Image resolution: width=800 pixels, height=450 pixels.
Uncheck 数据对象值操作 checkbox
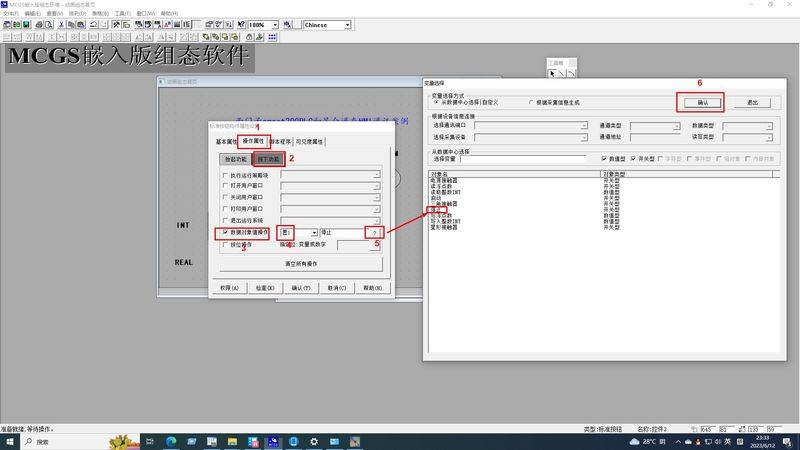[225, 232]
